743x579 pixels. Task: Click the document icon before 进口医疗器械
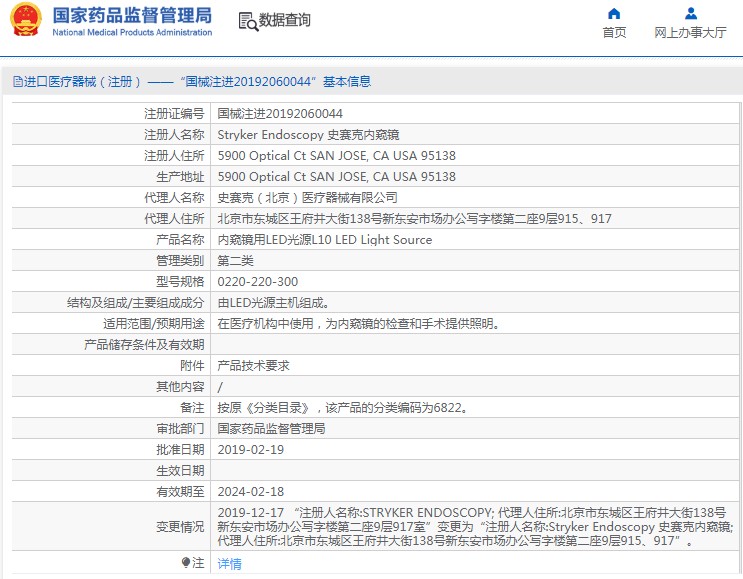[x=18, y=81]
